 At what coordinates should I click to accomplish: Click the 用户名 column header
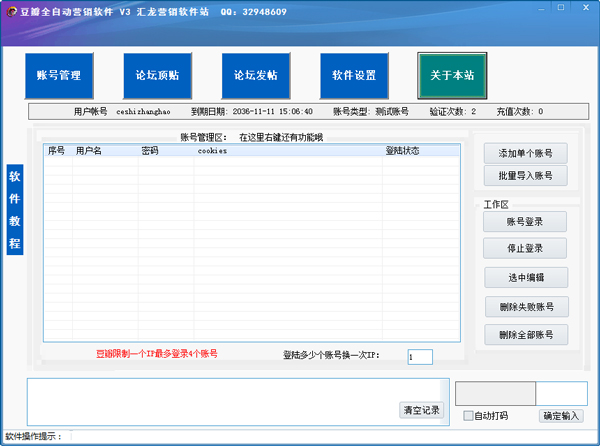105,151
